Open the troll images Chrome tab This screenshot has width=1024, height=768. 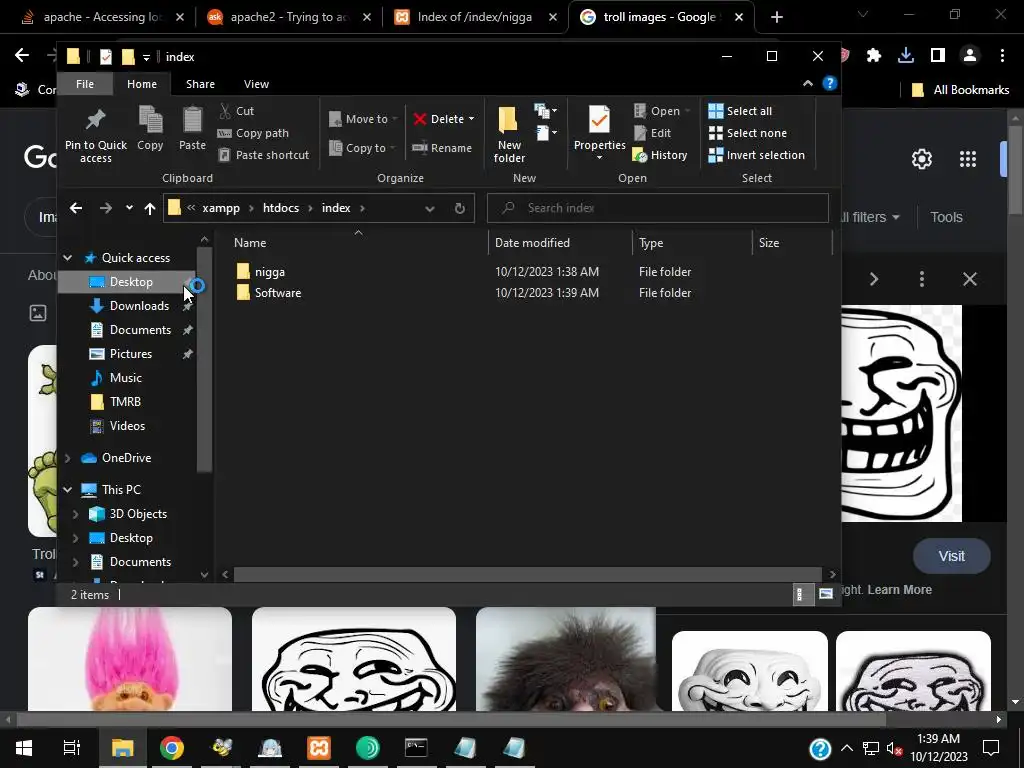click(x=661, y=17)
